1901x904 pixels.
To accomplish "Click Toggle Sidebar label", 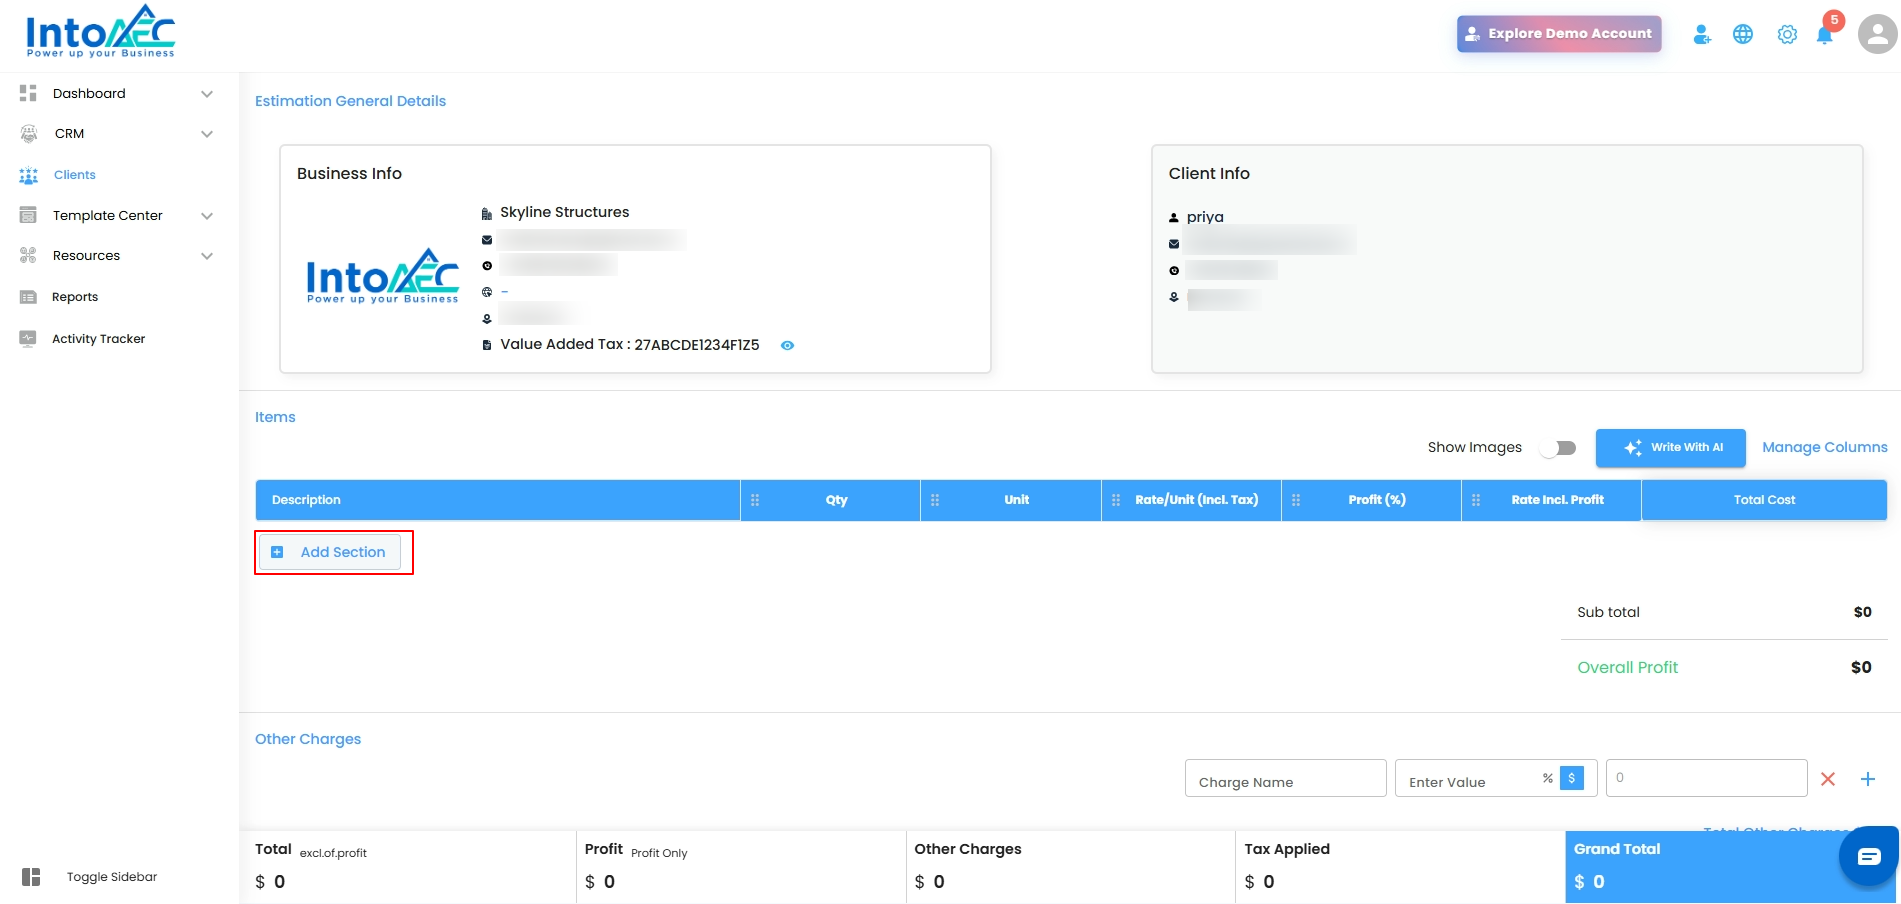I will coord(112,877).
